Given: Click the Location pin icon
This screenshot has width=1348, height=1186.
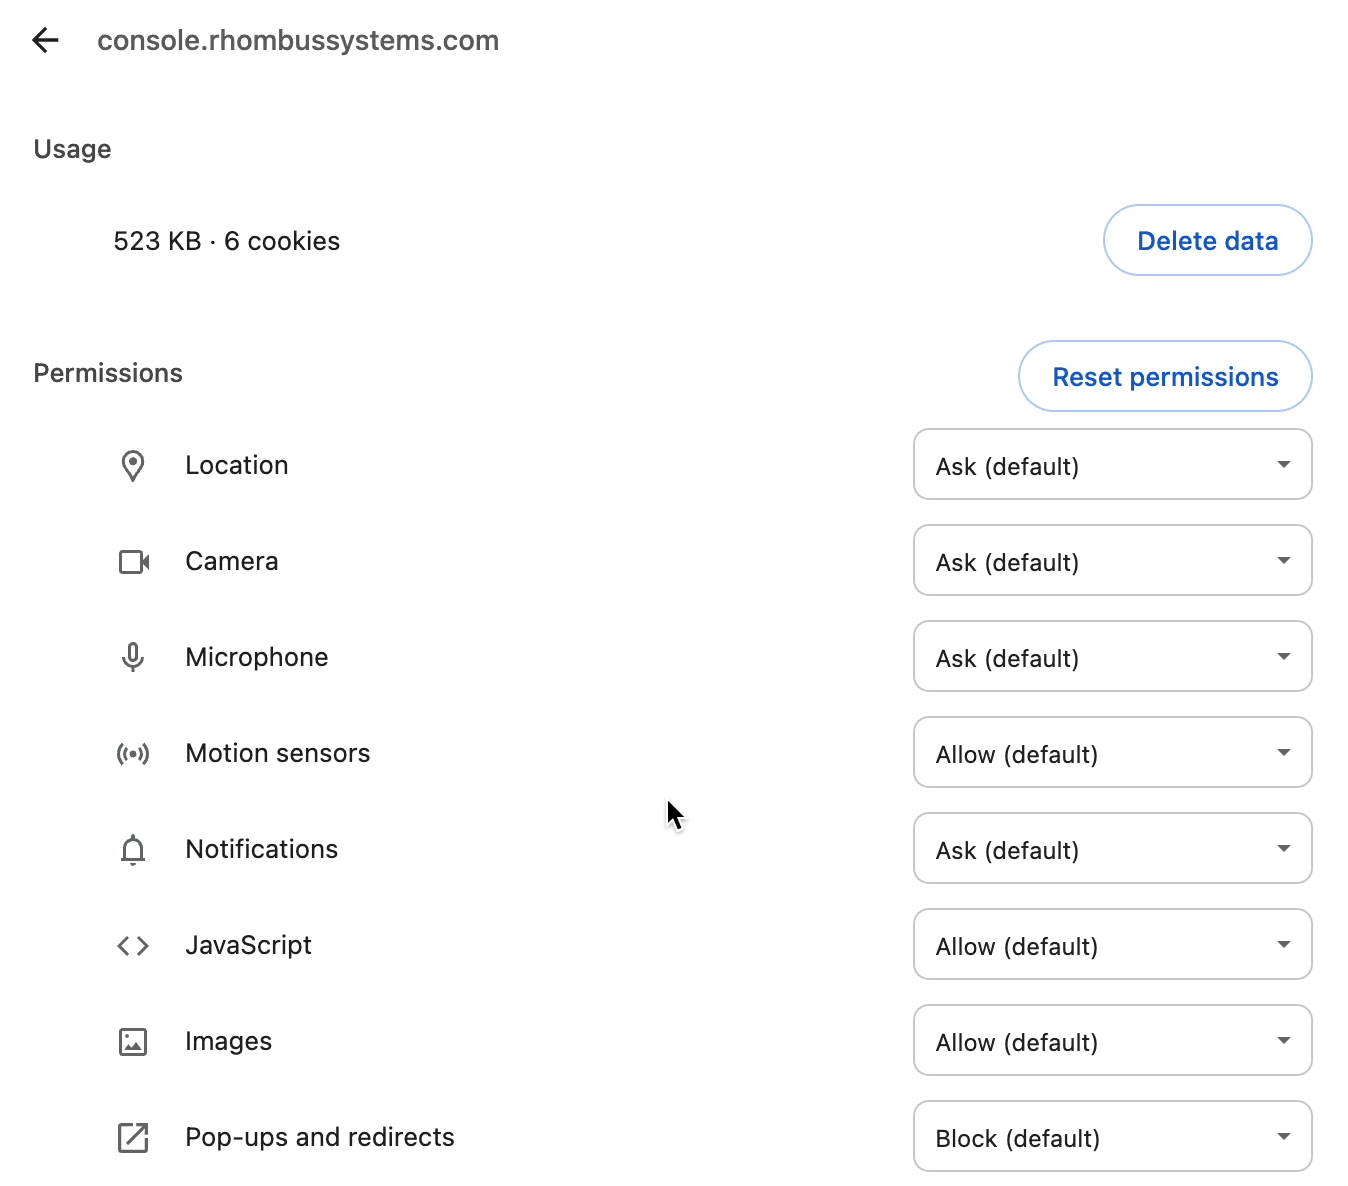Looking at the screenshot, I should coord(133,466).
